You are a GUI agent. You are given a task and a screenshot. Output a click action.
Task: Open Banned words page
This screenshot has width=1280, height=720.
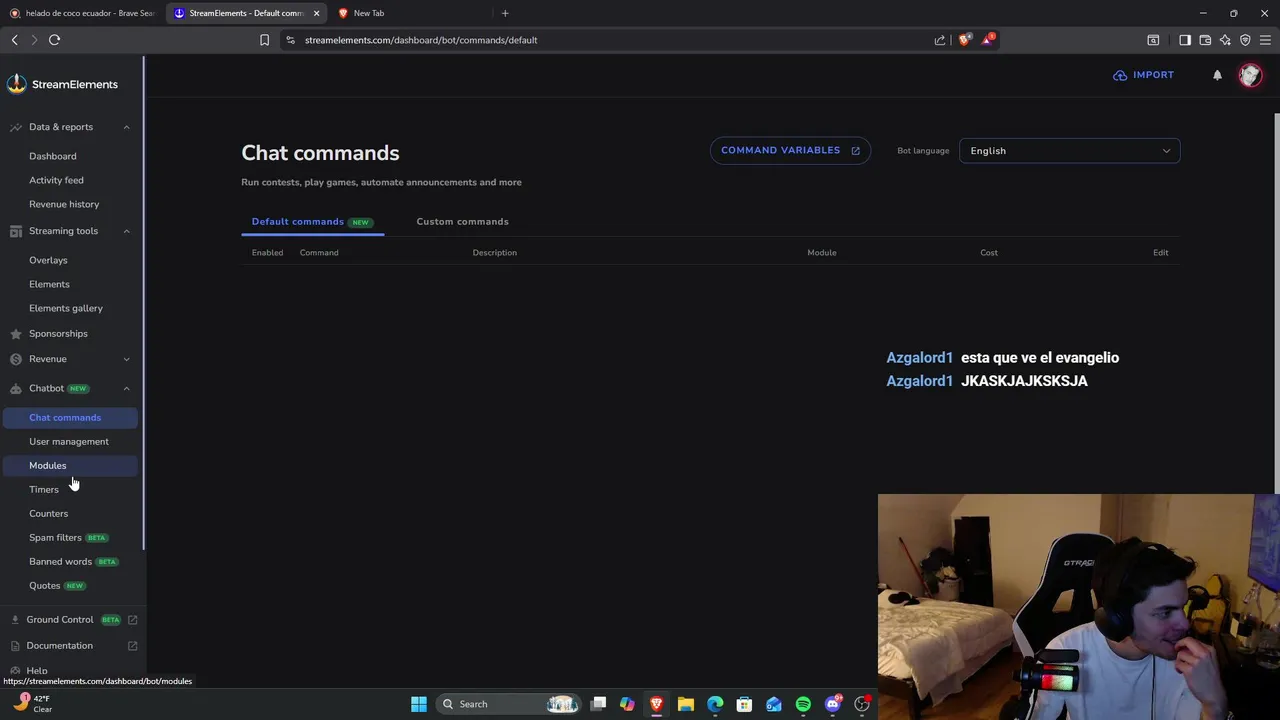[60, 561]
